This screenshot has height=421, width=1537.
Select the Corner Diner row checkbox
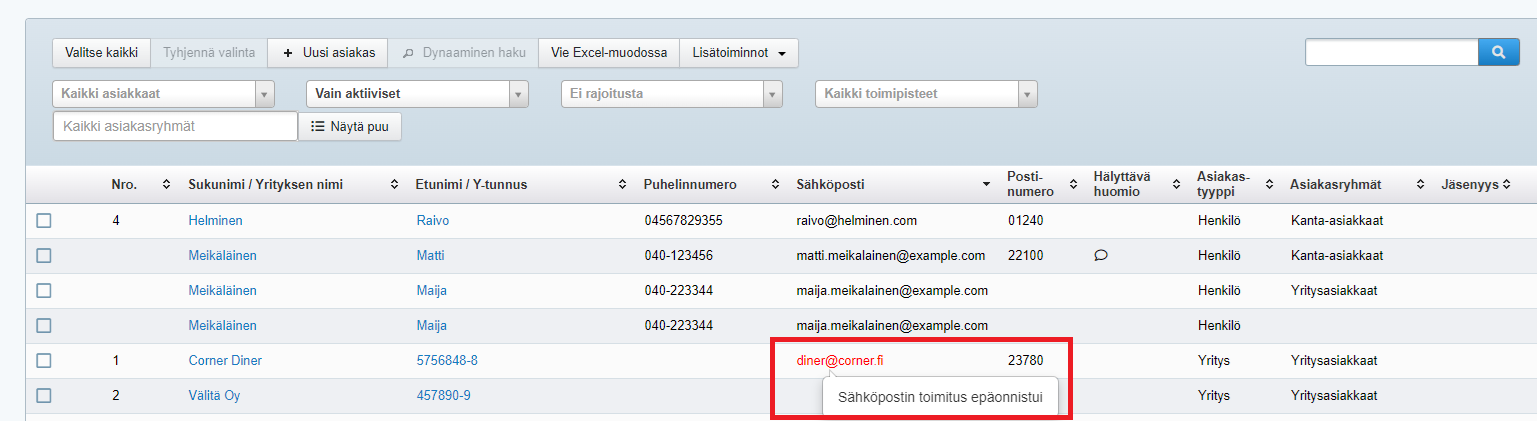[x=44, y=361]
